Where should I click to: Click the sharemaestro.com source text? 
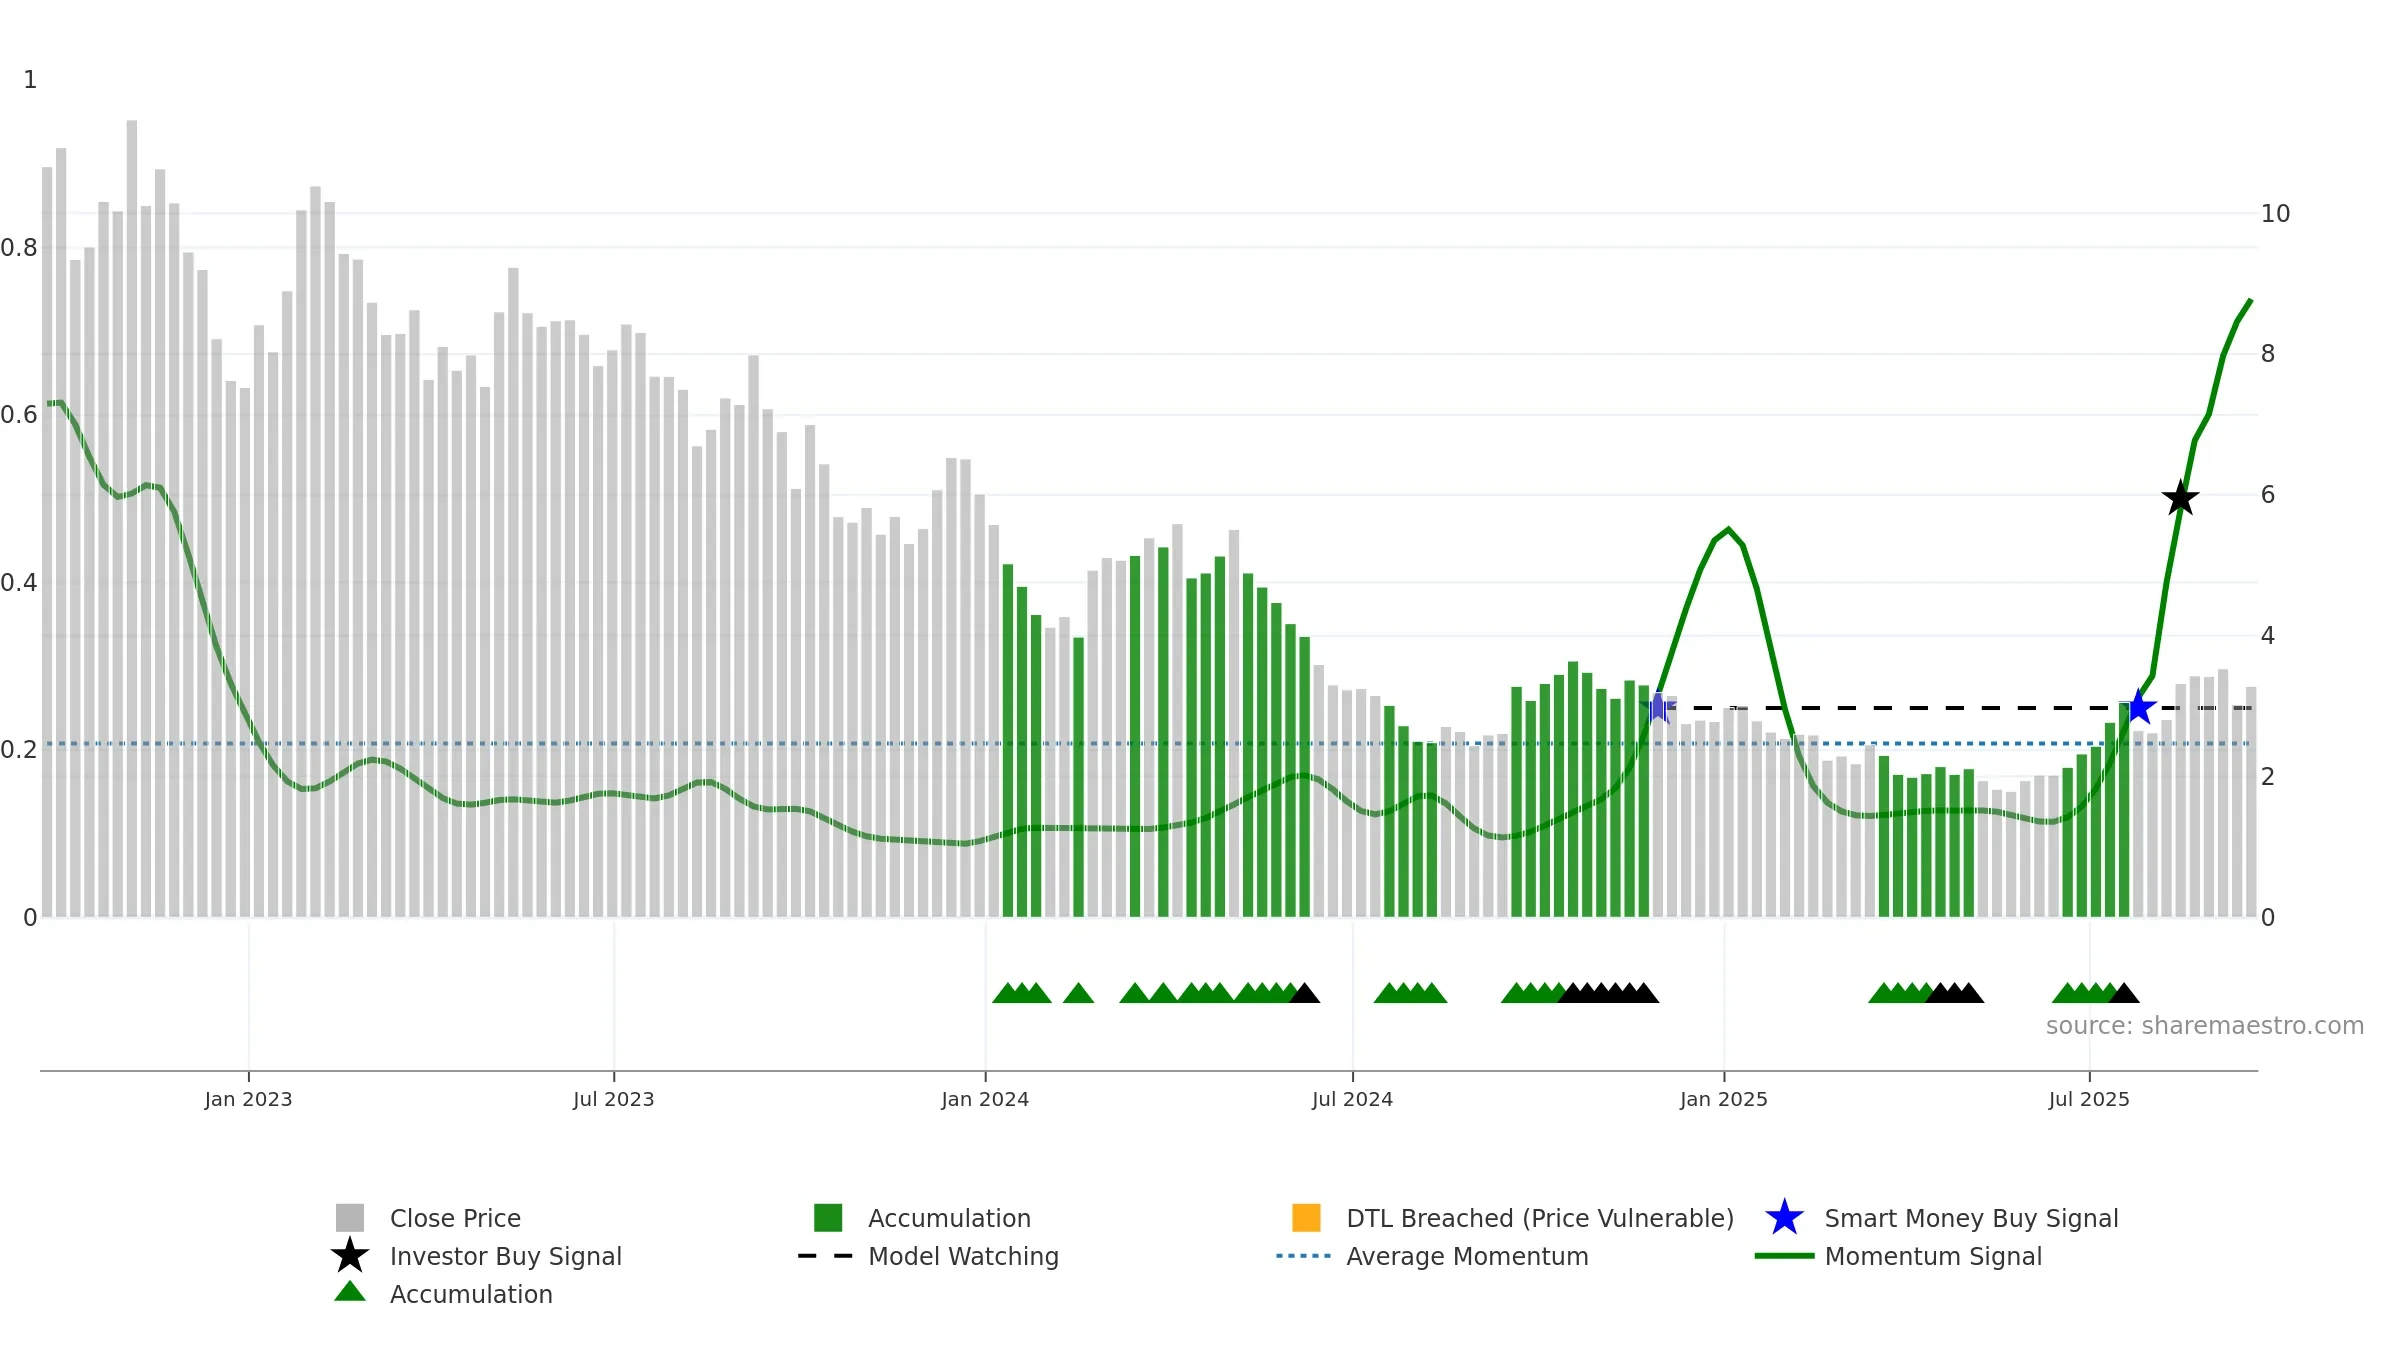[2205, 1026]
